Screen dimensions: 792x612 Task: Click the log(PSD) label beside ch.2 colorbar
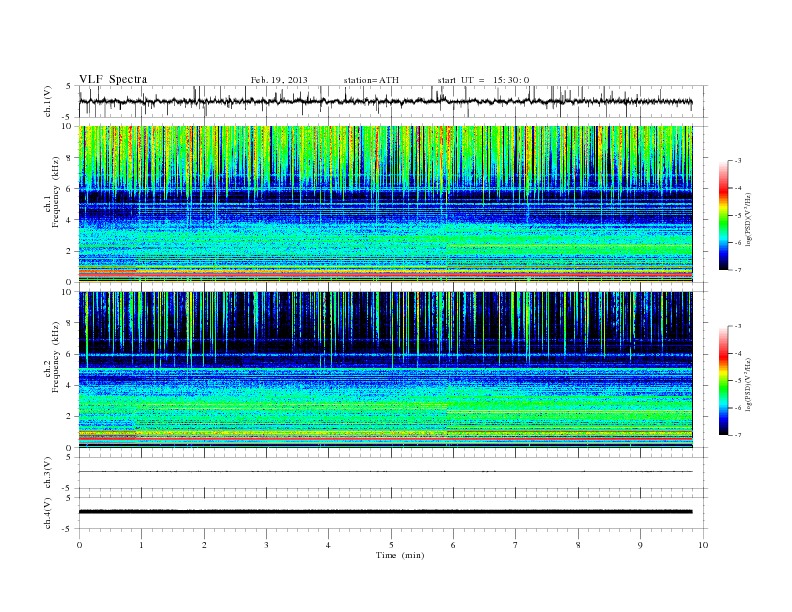[748, 384]
